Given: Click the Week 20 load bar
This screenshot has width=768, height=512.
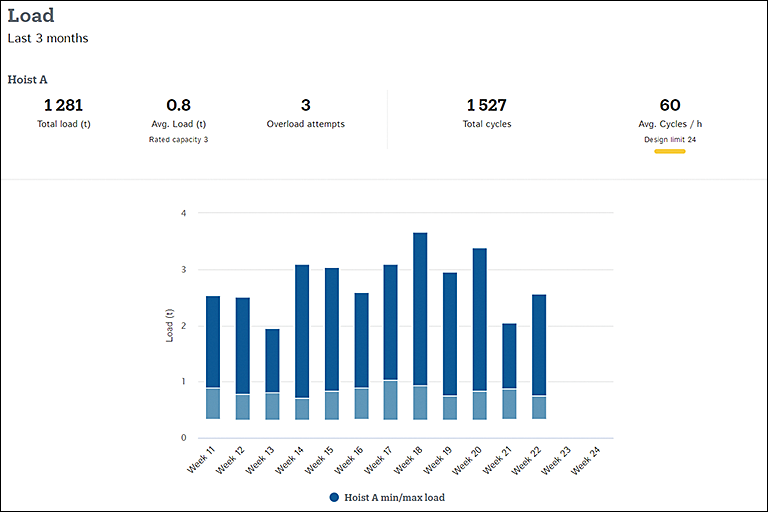Looking at the screenshot, I should coord(480,330).
